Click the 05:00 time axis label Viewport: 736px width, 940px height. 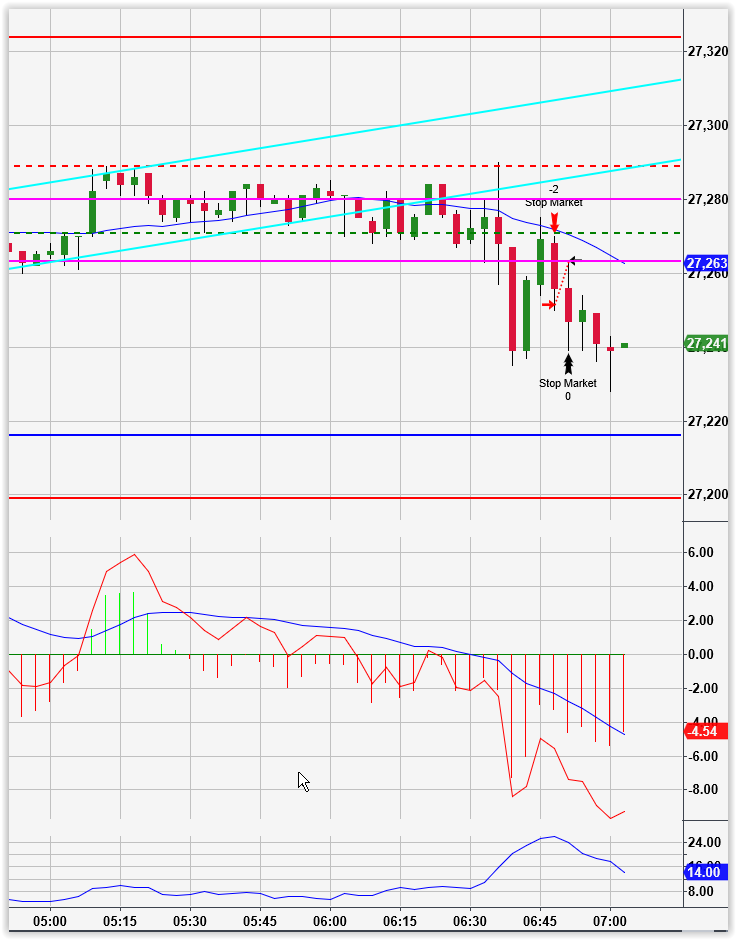point(50,921)
